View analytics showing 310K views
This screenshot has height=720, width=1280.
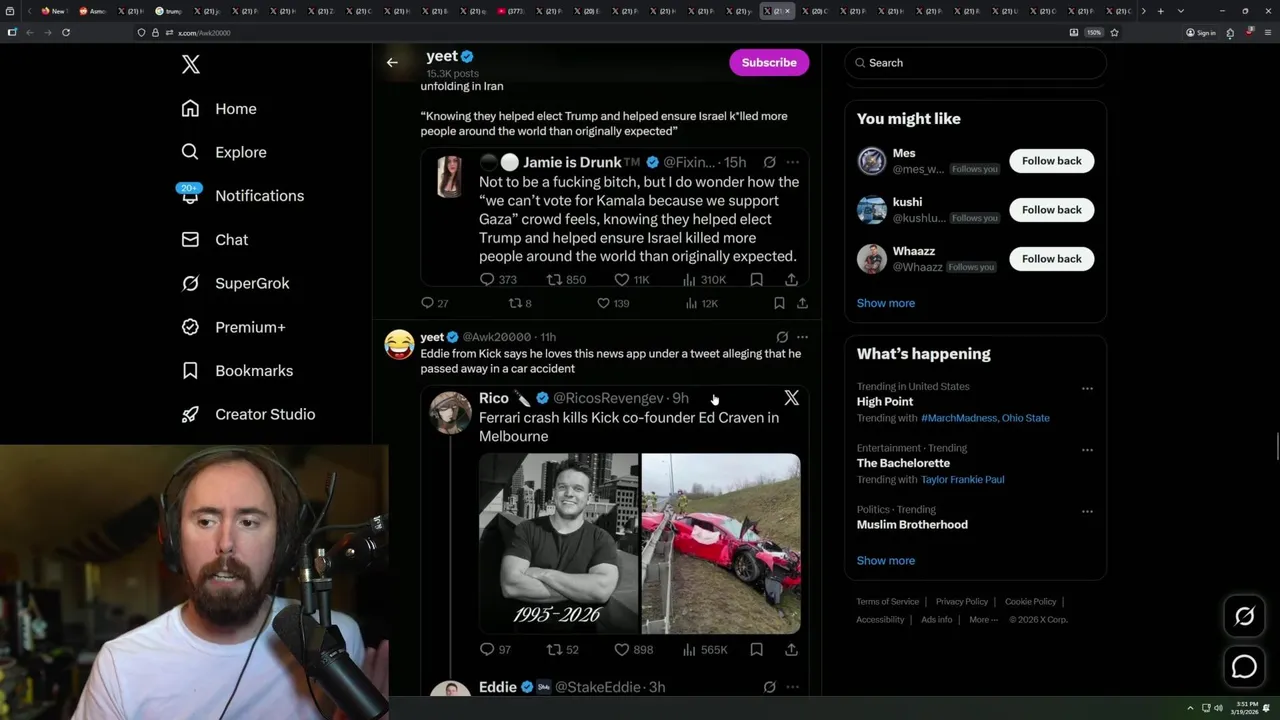[704, 280]
